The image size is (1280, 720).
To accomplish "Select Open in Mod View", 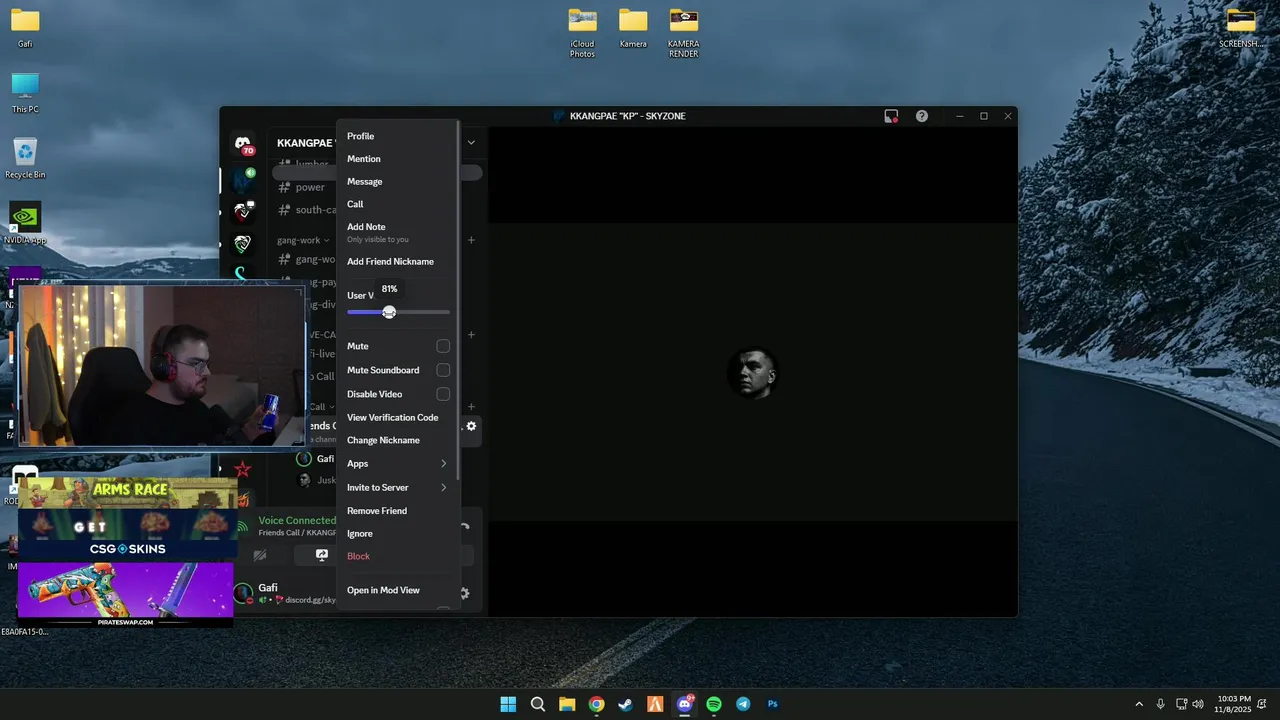I will [398, 591].
